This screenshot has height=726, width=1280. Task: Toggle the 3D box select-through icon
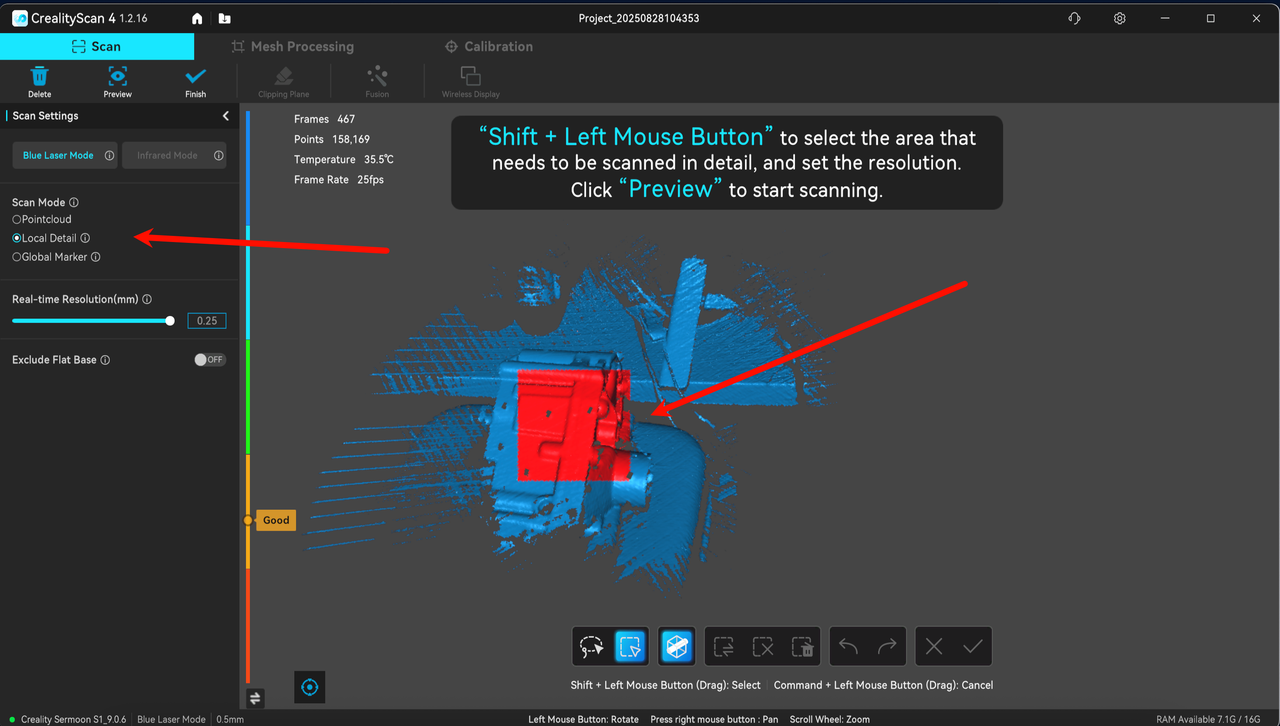(x=677, y=647)
